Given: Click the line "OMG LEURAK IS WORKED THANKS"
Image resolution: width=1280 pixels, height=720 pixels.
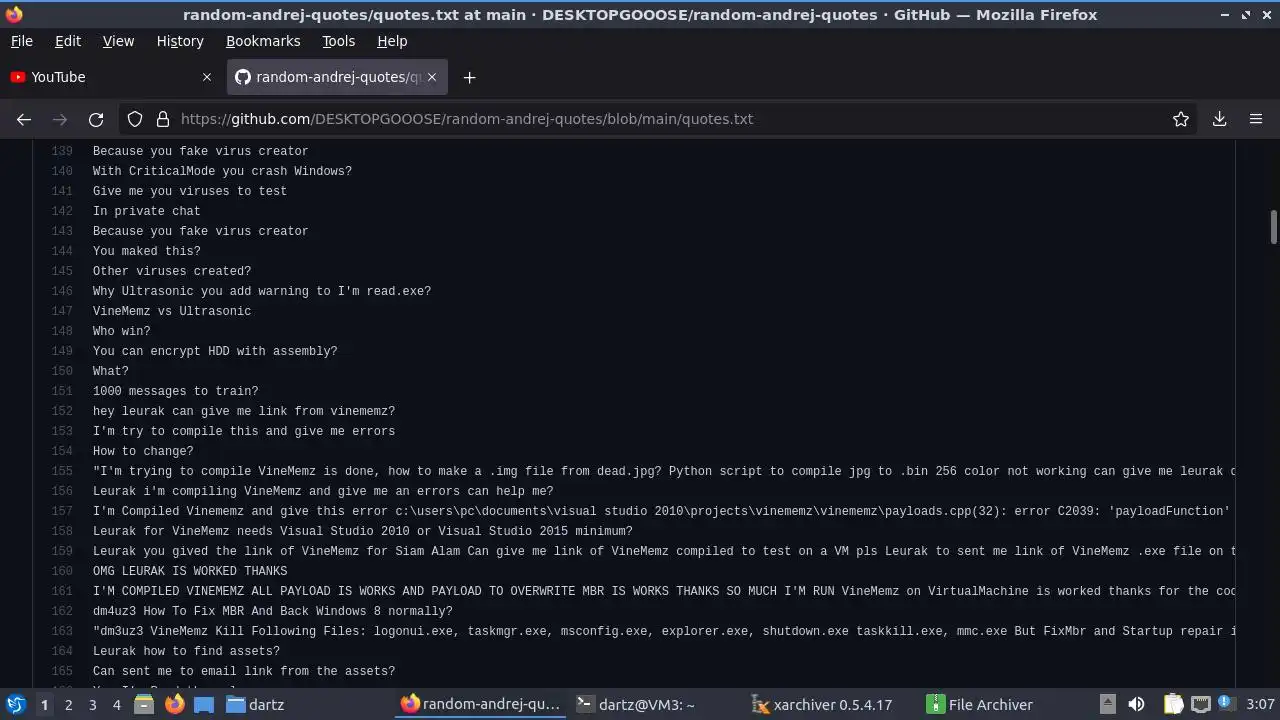Looking at the screenshot, I should click(x=190, y=571).
